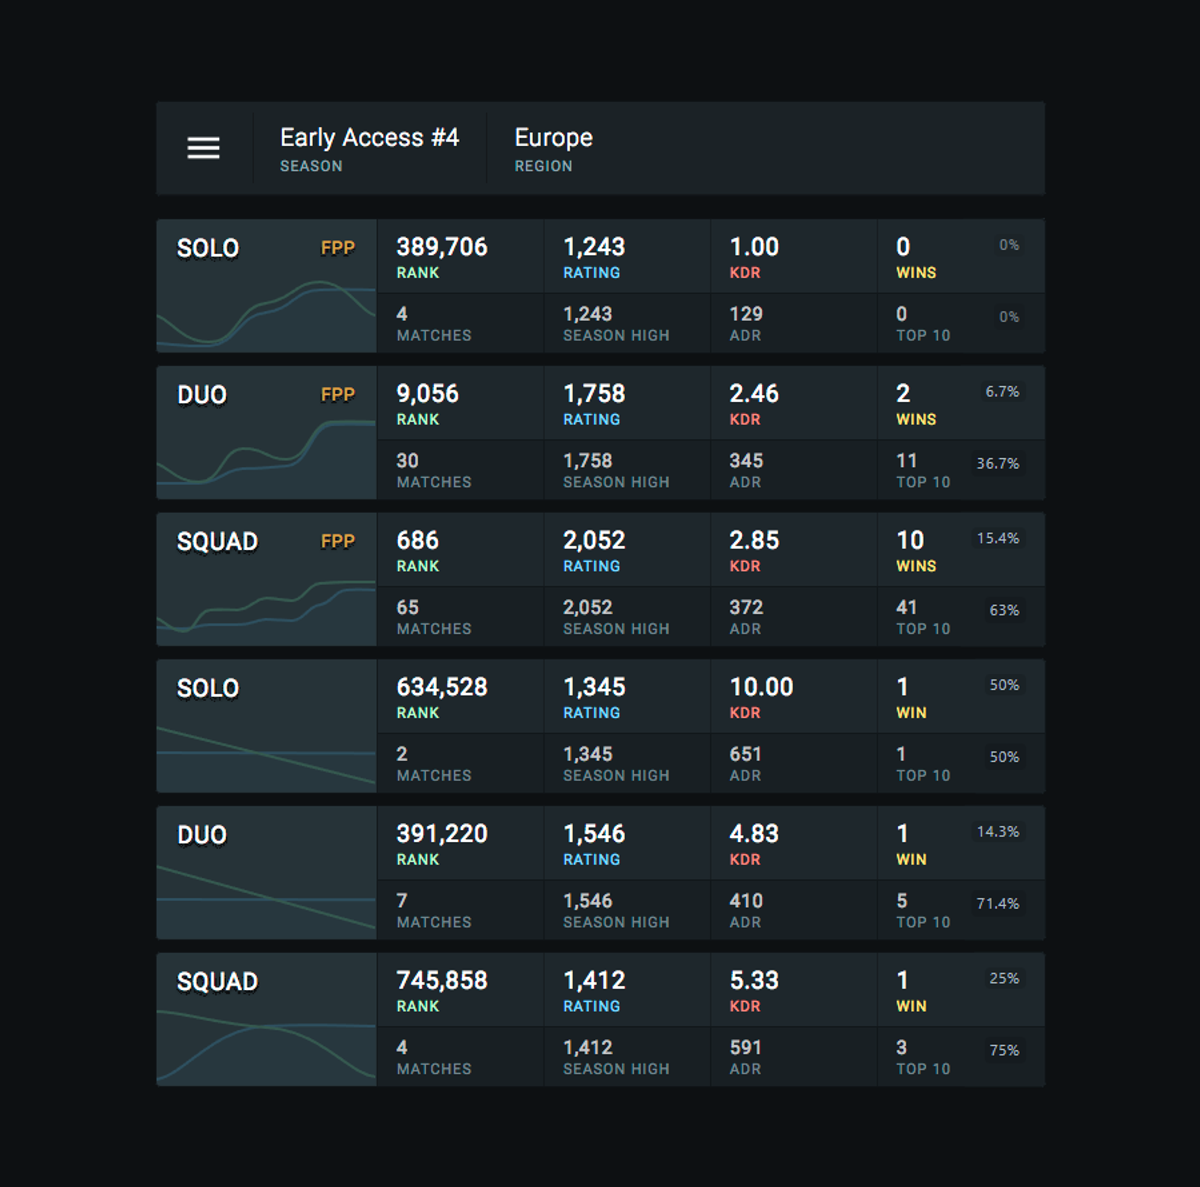Open the hamburger navigation menu
Screen dimensions: 1200x1187
pos(203,148)
